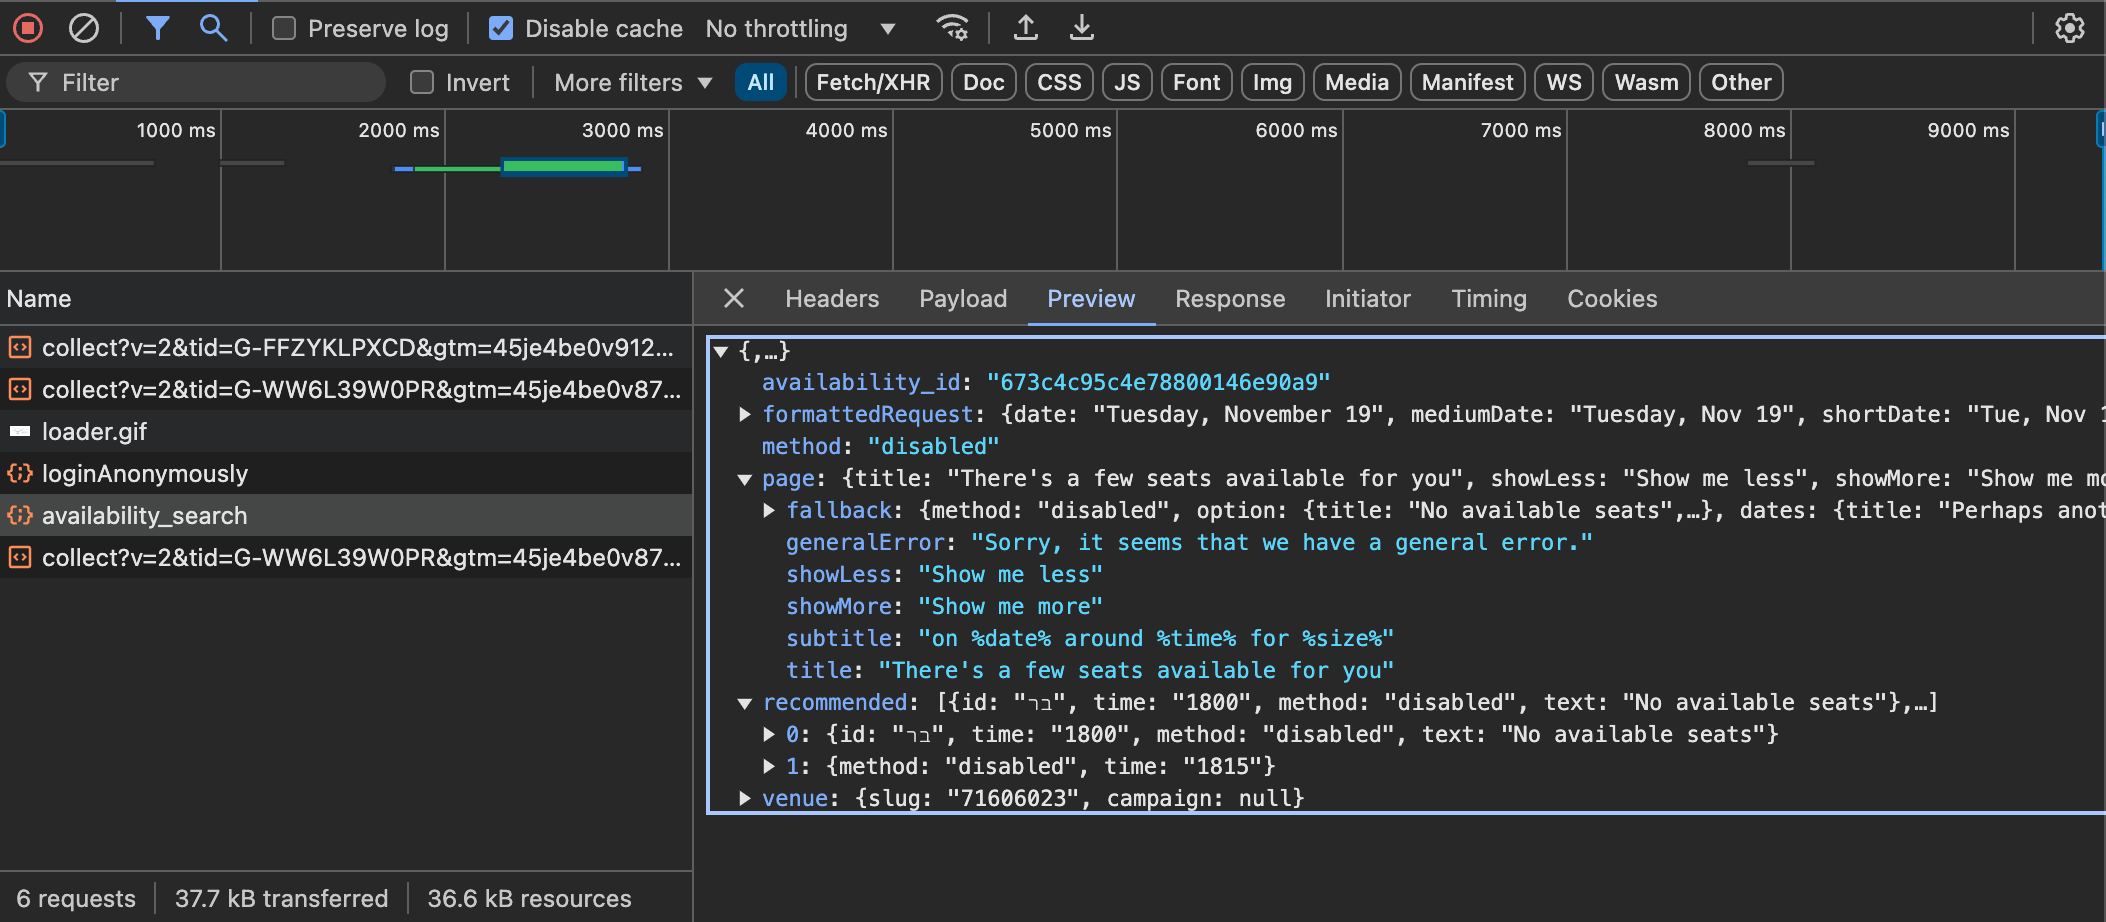Filter by Fetch/XHR requests
The width and height of the screenshot is (2106, 922).
pyautogui.click(x=873, y=82)
